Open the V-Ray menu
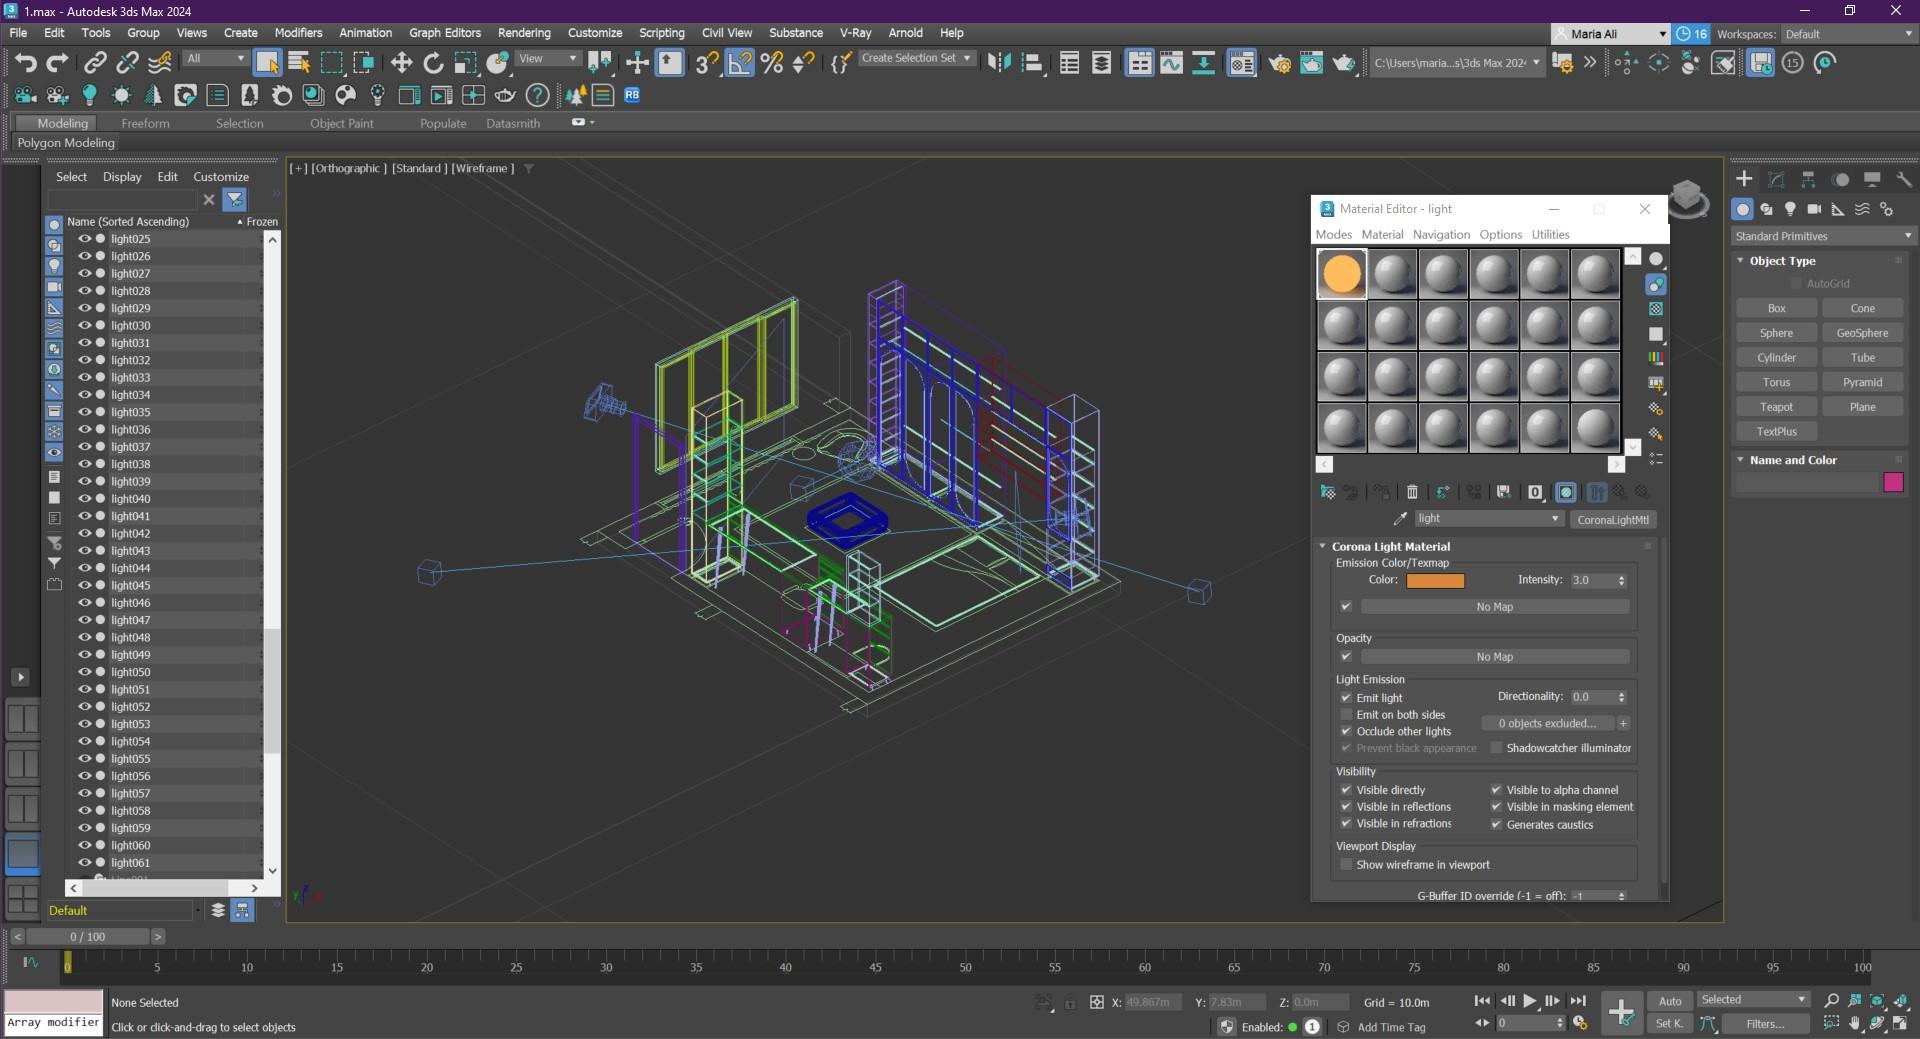This screenshot has height=1039, width=1920. pos(855,33)
